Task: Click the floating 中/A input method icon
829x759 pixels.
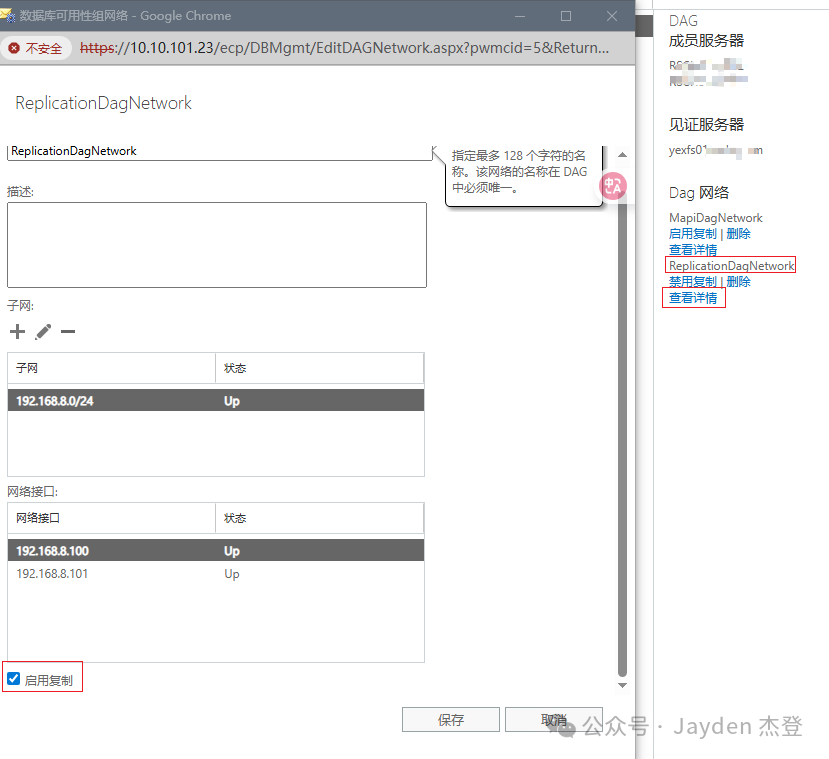Action: pyautogui.click(x=612, y=185)
